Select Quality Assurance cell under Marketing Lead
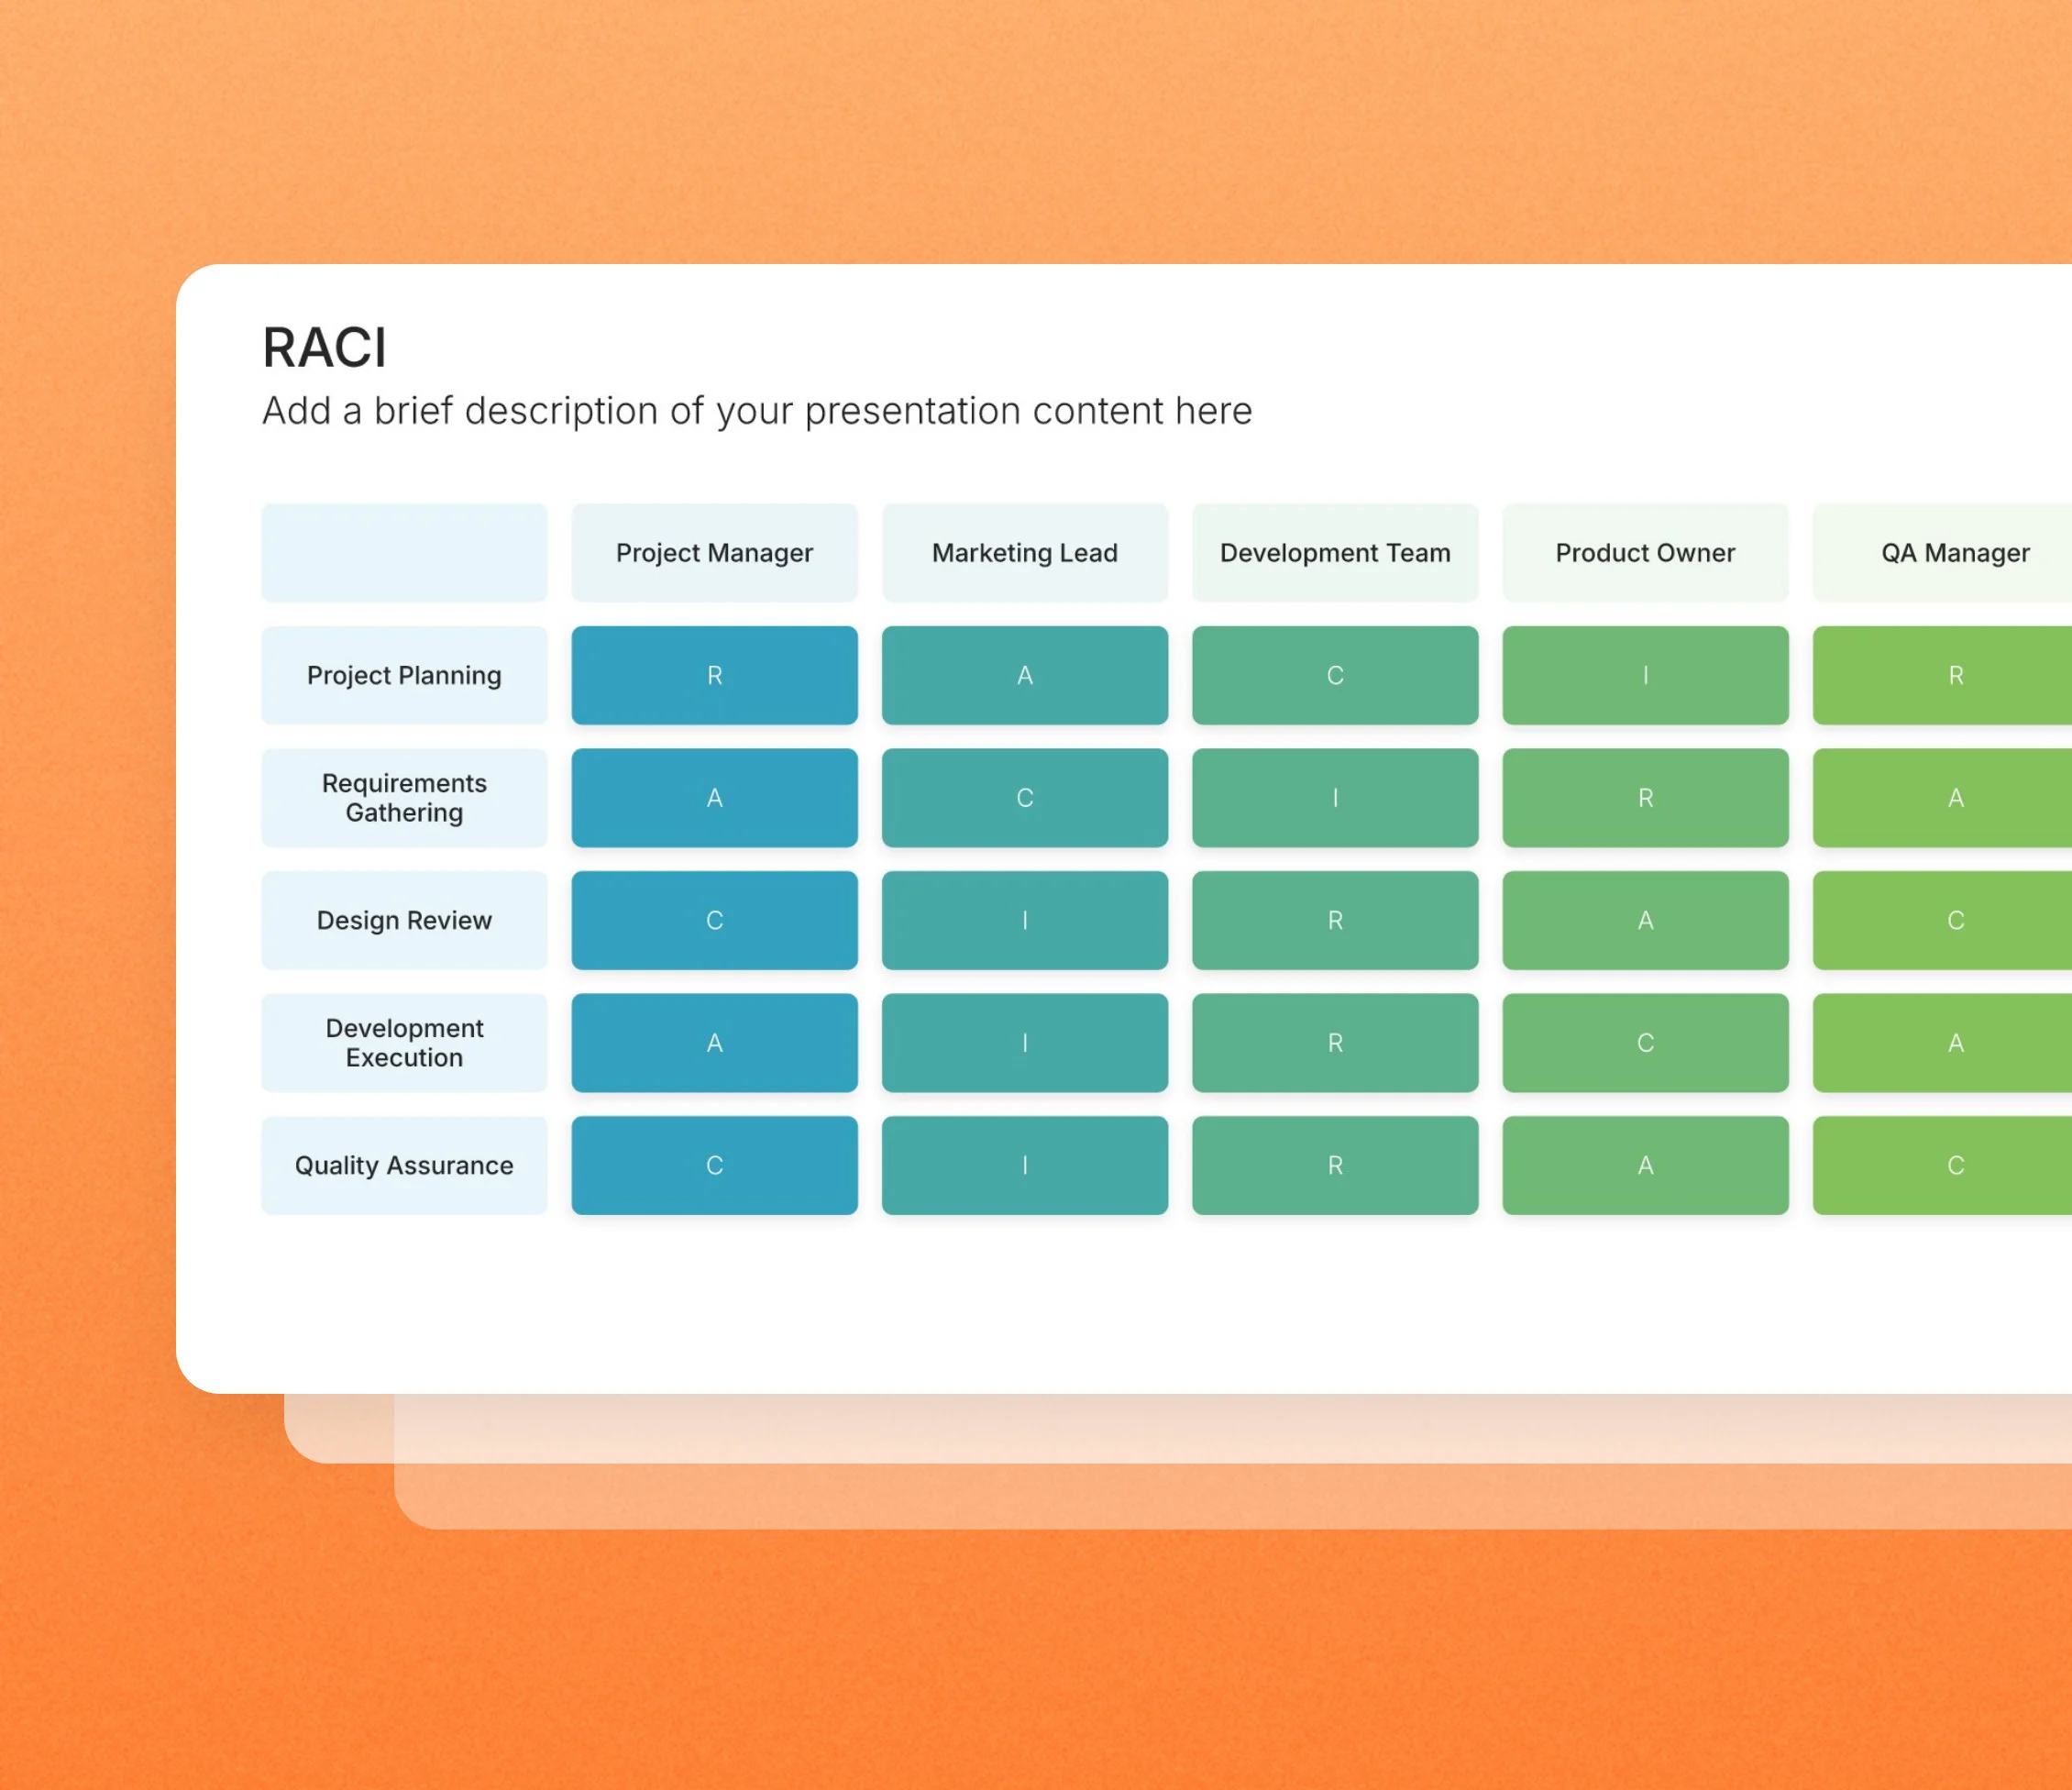 tap(1025, 1165)
